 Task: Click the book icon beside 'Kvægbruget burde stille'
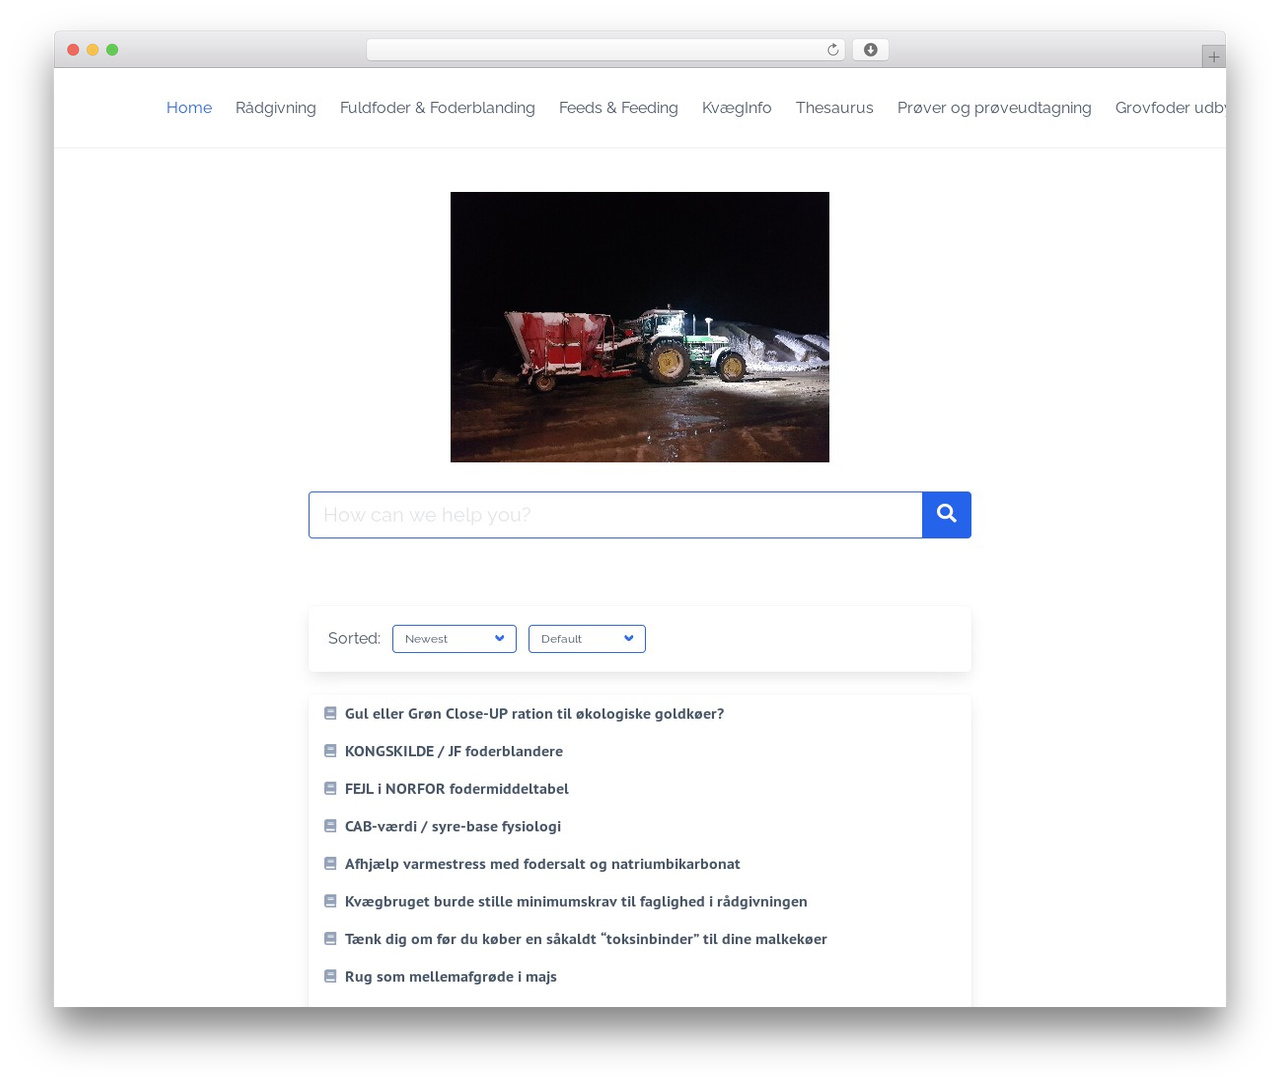(x=330, y=901)
